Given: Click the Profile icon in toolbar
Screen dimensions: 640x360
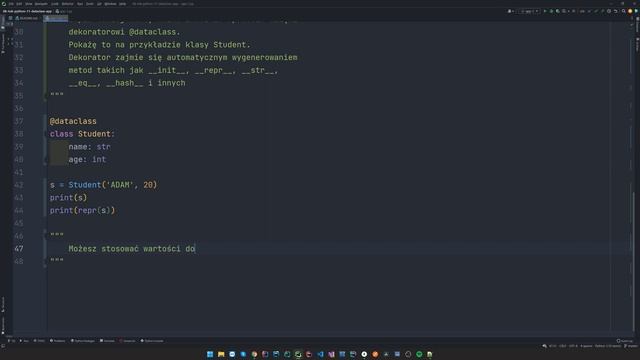Looking at the screenshot, I should tap(564, 11).
